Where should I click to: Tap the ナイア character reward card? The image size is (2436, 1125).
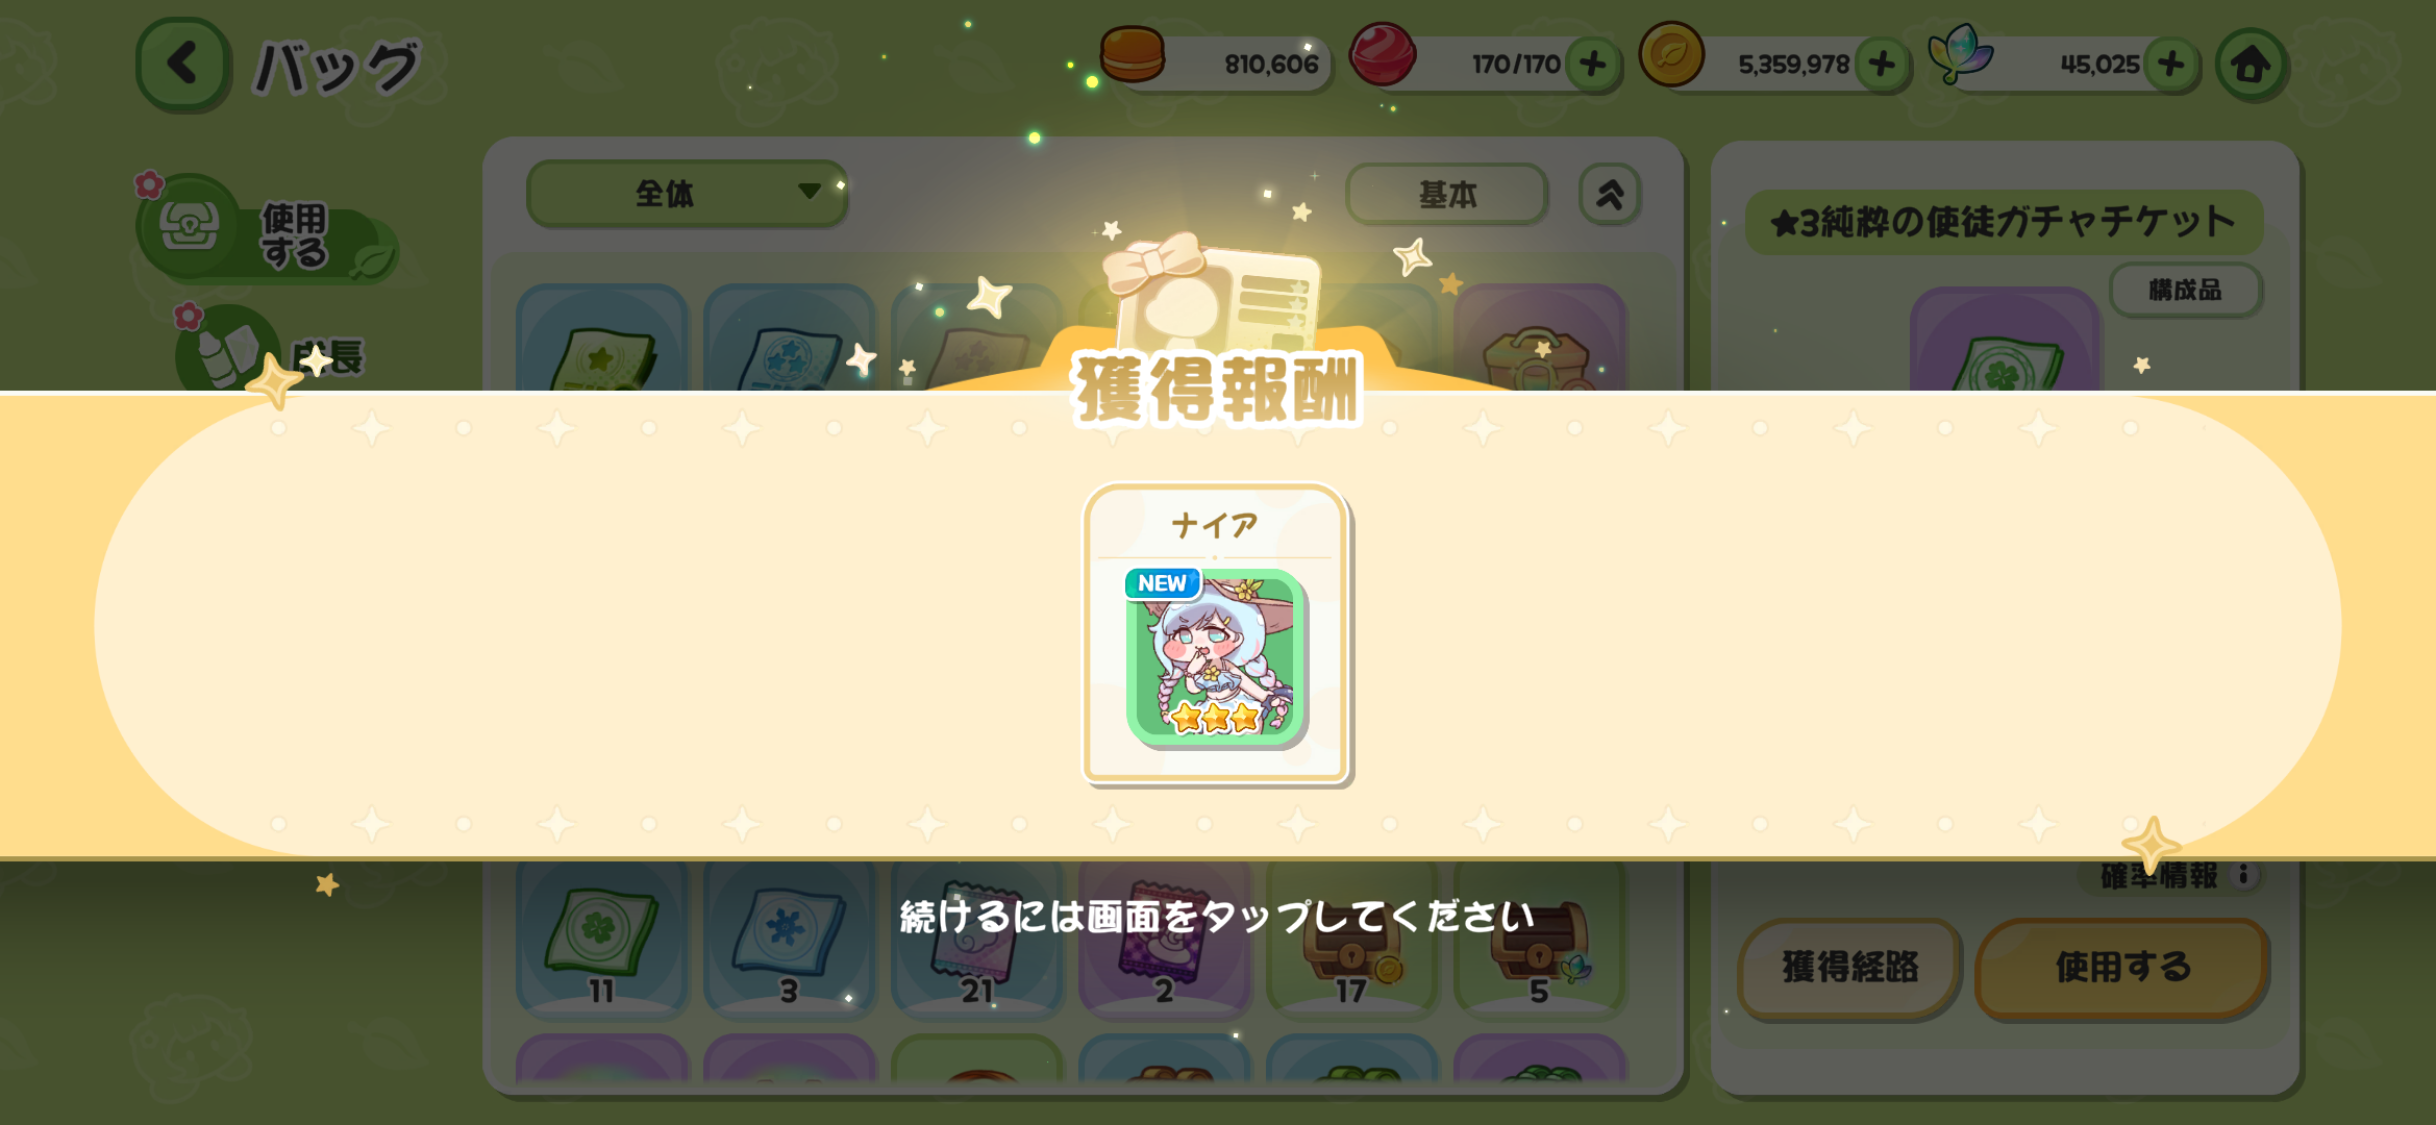click(x=1216, y=634)
